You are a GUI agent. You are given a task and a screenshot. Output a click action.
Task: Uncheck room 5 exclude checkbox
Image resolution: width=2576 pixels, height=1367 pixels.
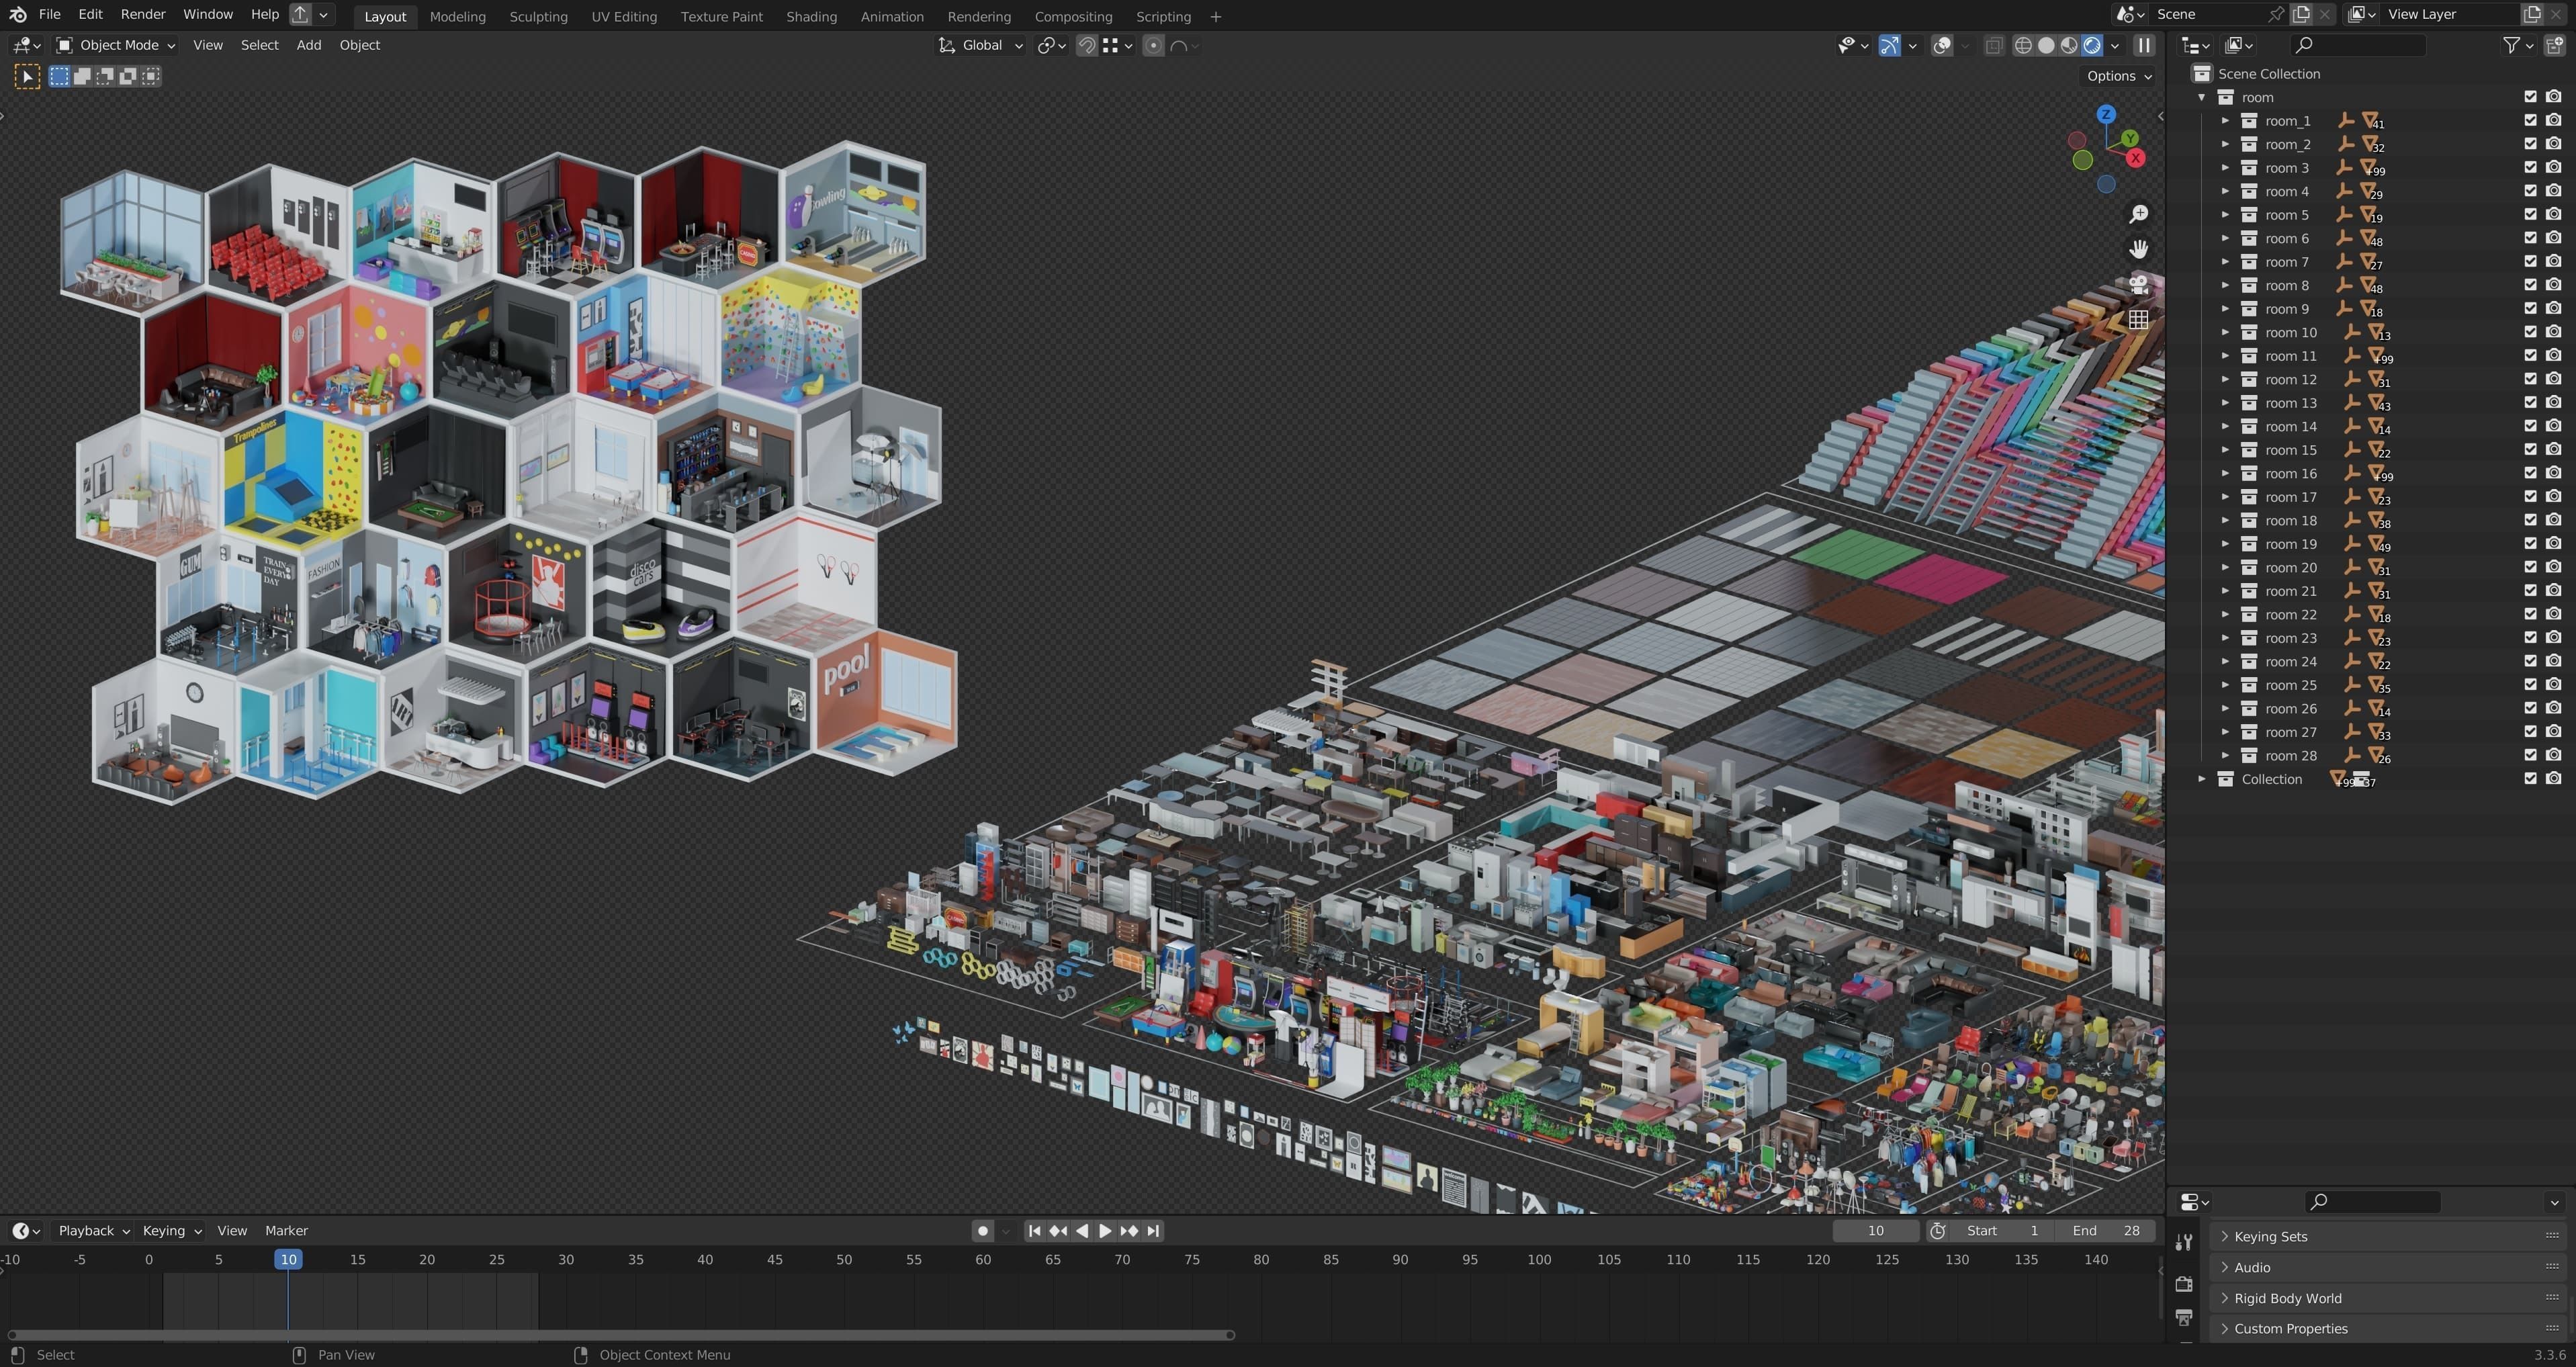2530,215
